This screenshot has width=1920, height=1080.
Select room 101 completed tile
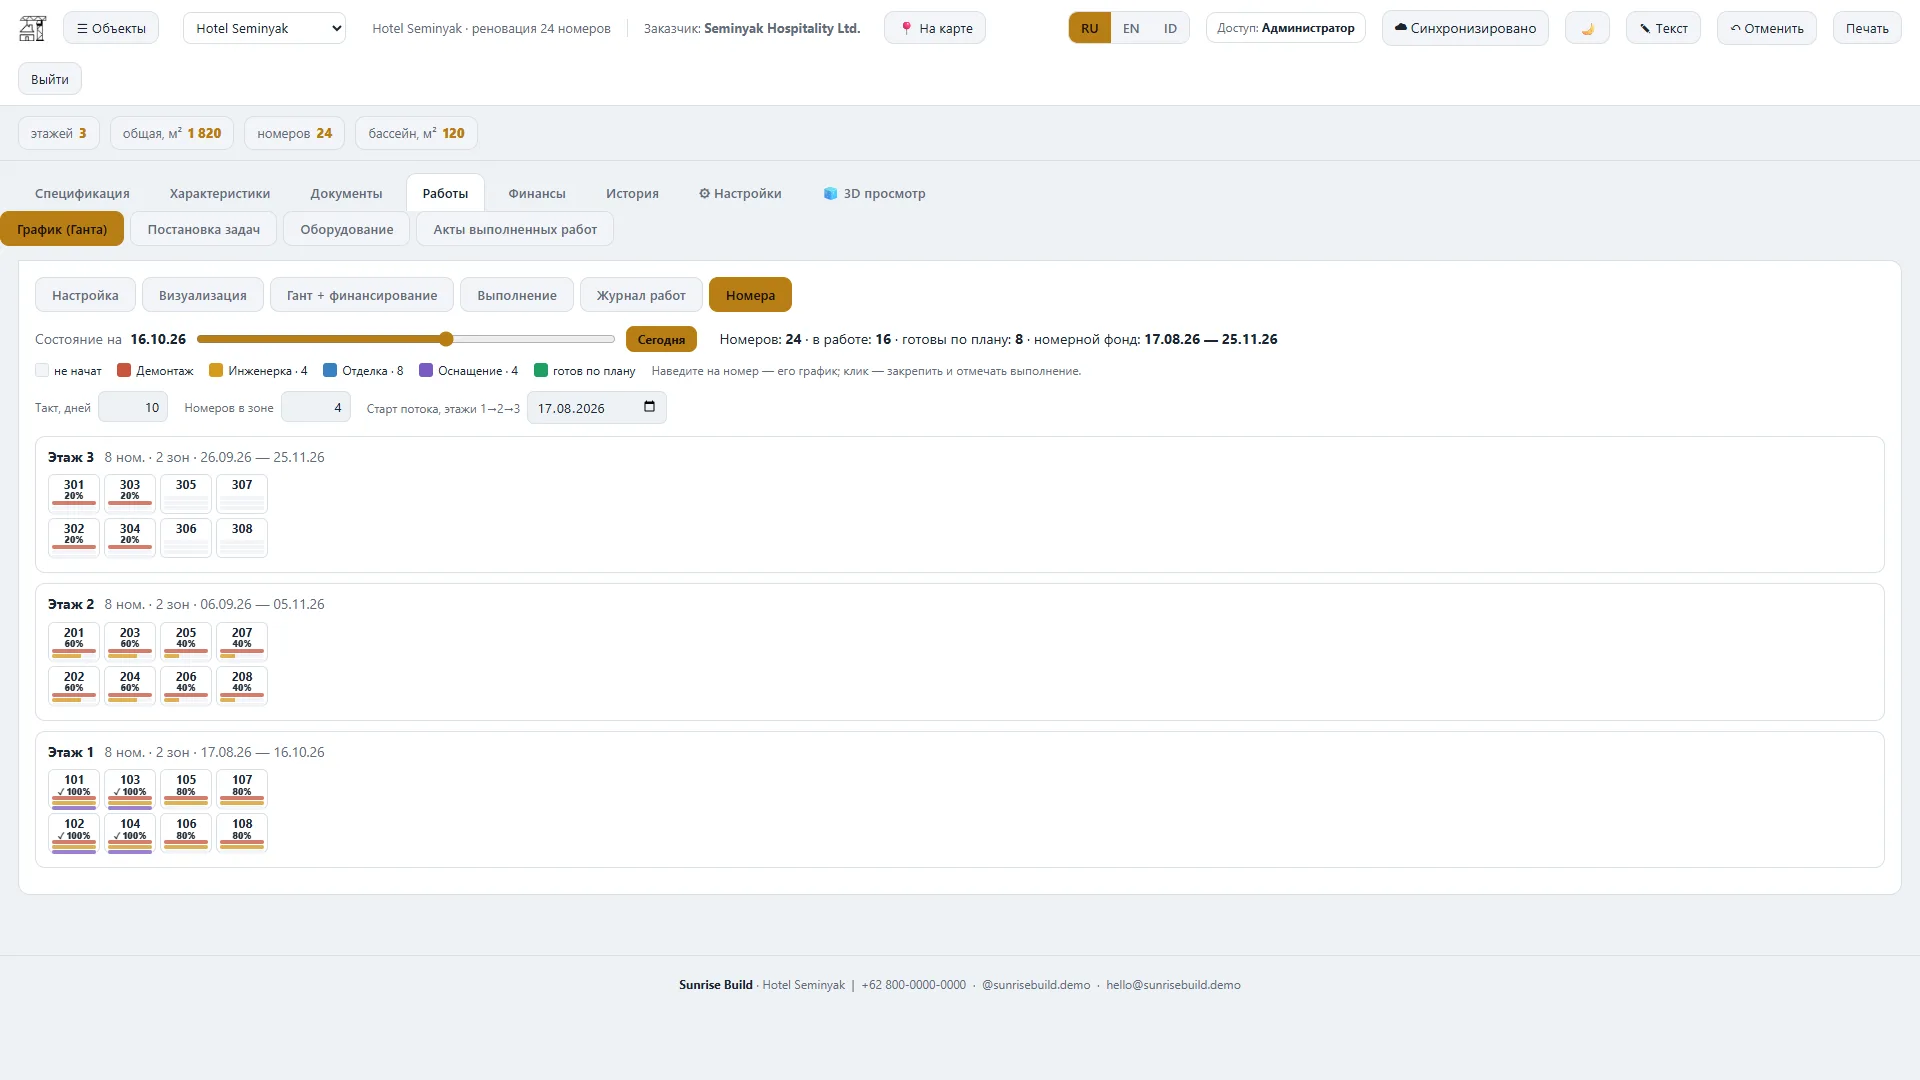[x=74, y=788]
